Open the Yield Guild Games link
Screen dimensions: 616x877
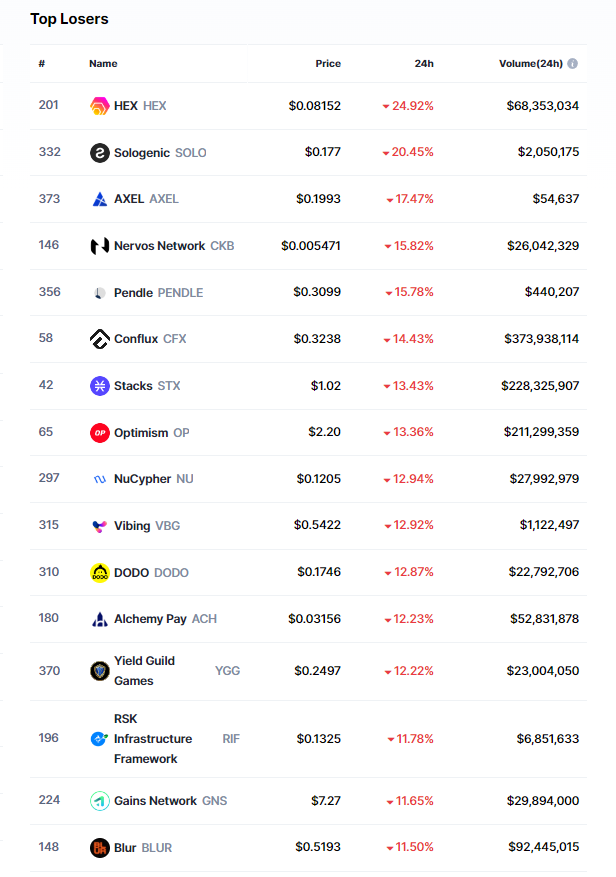coord(144,670)
